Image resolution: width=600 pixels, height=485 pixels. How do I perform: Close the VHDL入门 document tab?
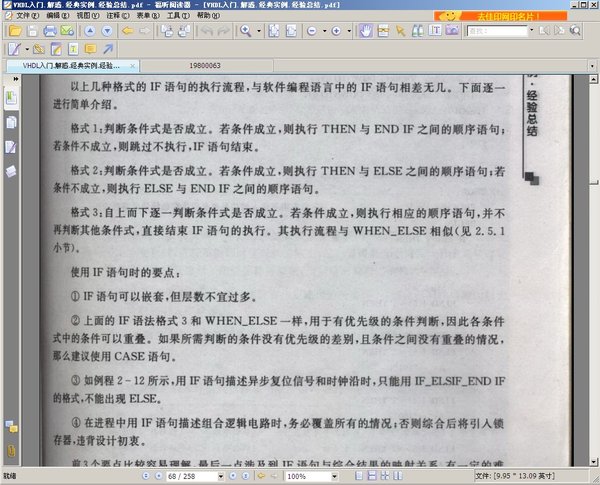click(132, 66)
